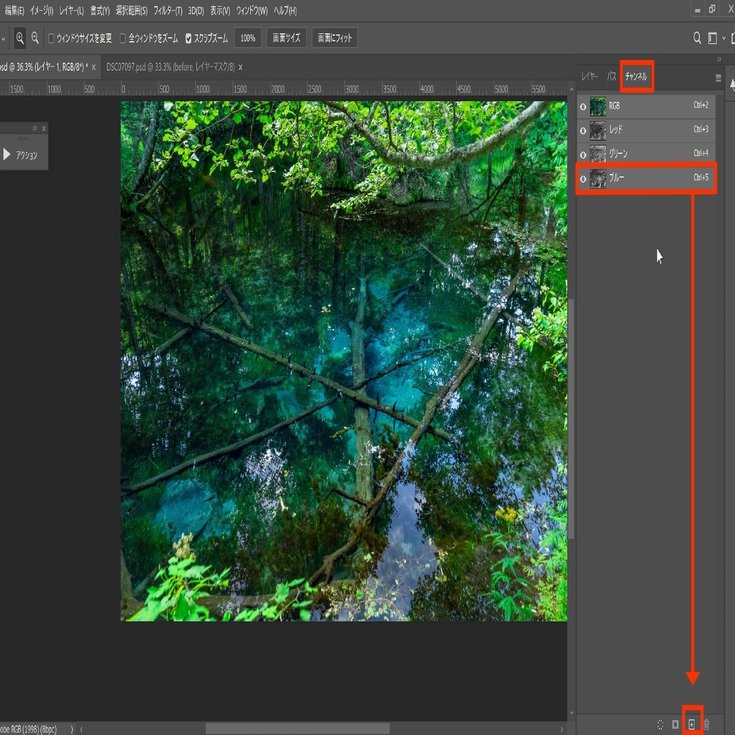The height and width of the screenshot is (735, 735).
Task: Click the search magnifier icon at top right
Action: tap(697, 38)
